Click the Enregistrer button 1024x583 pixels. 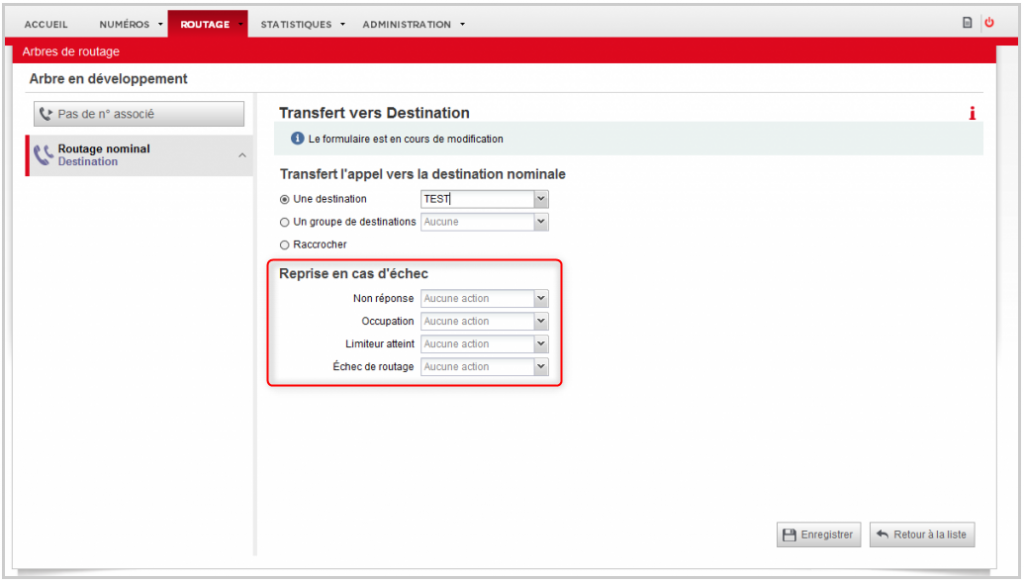(818, 535)
